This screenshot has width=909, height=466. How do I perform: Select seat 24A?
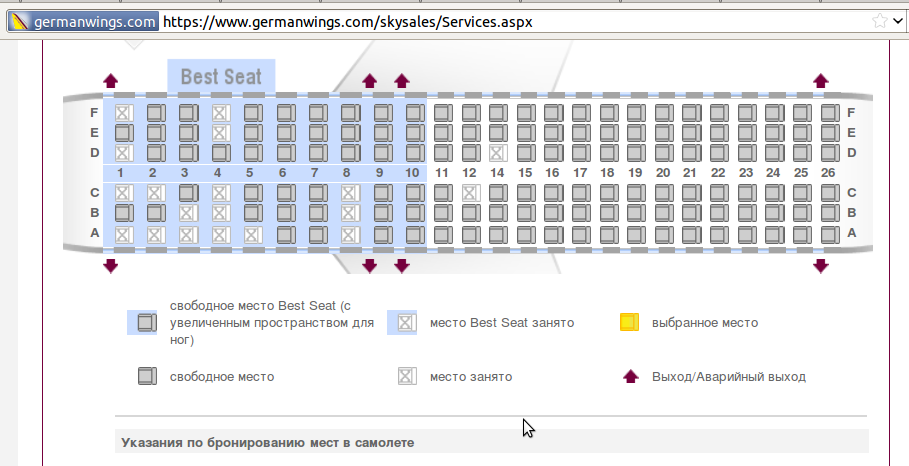coord(775,235)
